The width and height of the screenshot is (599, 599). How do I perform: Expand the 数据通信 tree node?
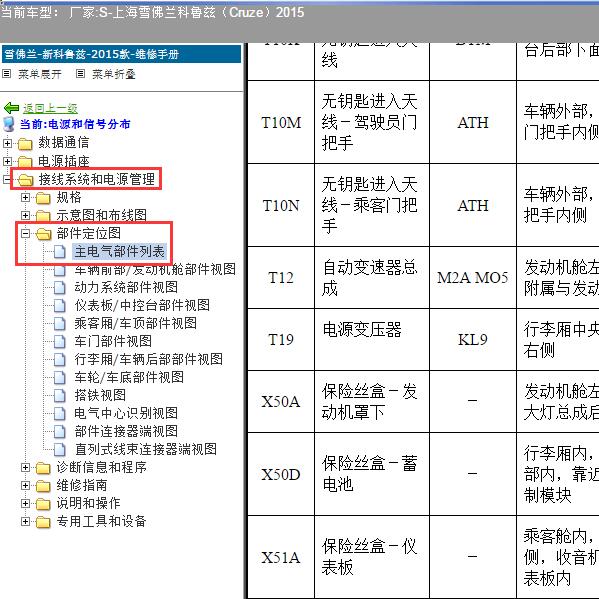pos(7,143)
